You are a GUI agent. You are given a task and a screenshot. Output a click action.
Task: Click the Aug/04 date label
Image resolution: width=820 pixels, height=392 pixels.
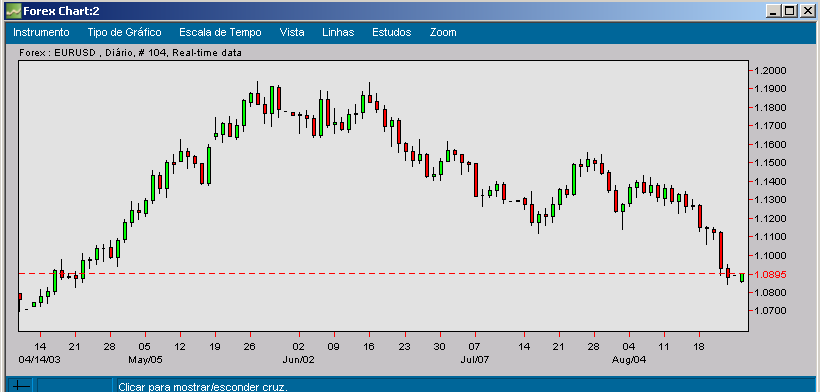pyautogui.click(x=629, y=360)
